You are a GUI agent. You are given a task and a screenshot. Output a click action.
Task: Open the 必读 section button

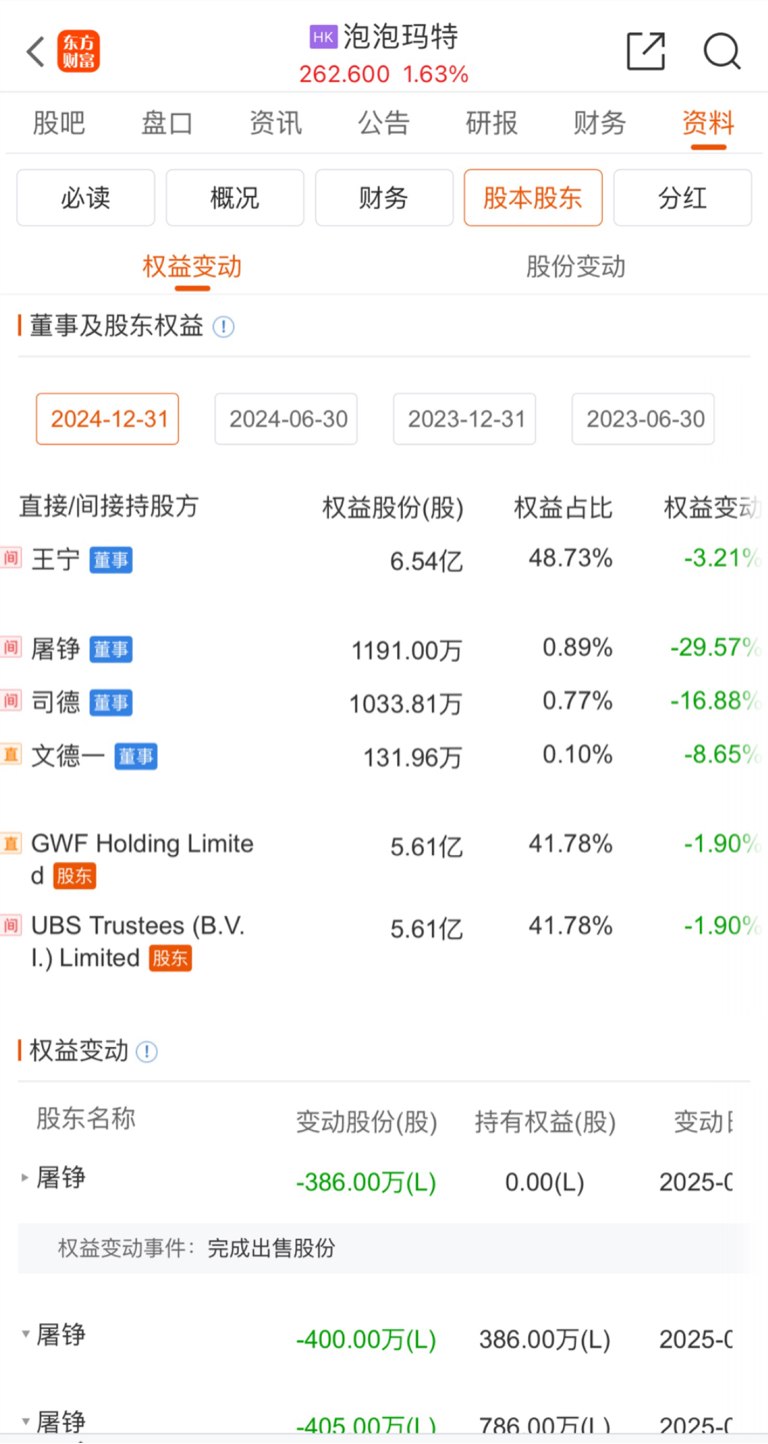(x=86, y=198)
